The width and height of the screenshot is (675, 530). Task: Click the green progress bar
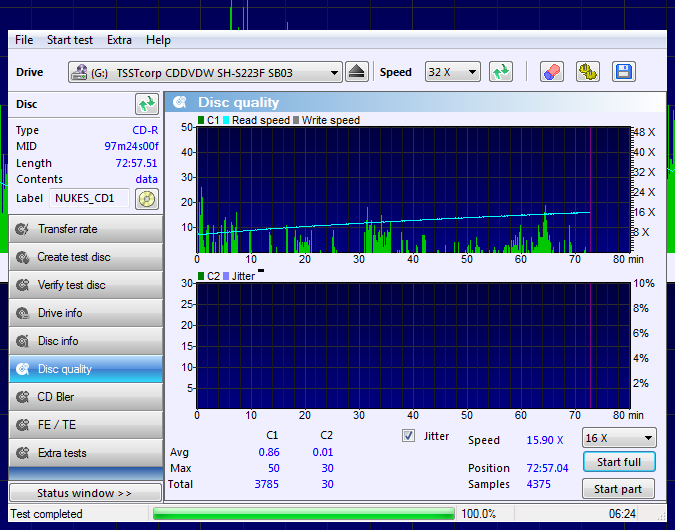(x=304, y=514)
